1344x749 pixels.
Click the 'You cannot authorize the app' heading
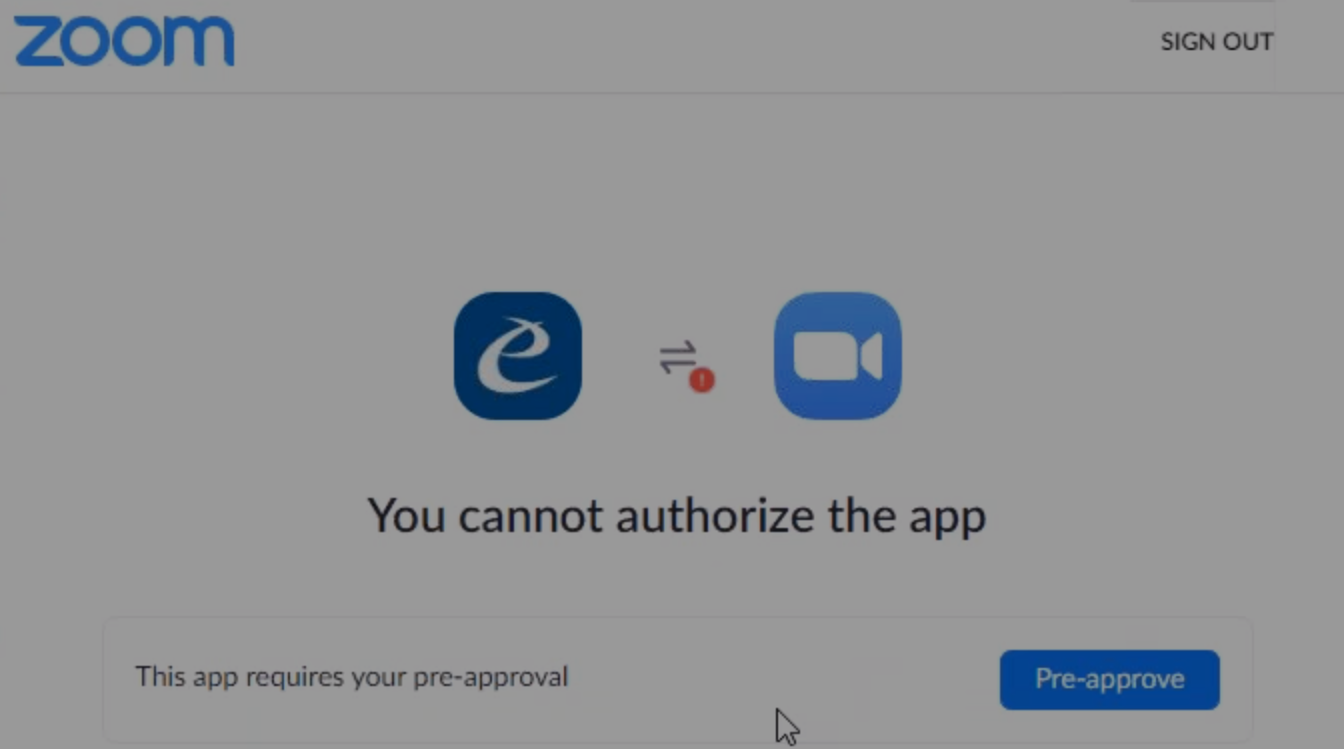[677, 516]
